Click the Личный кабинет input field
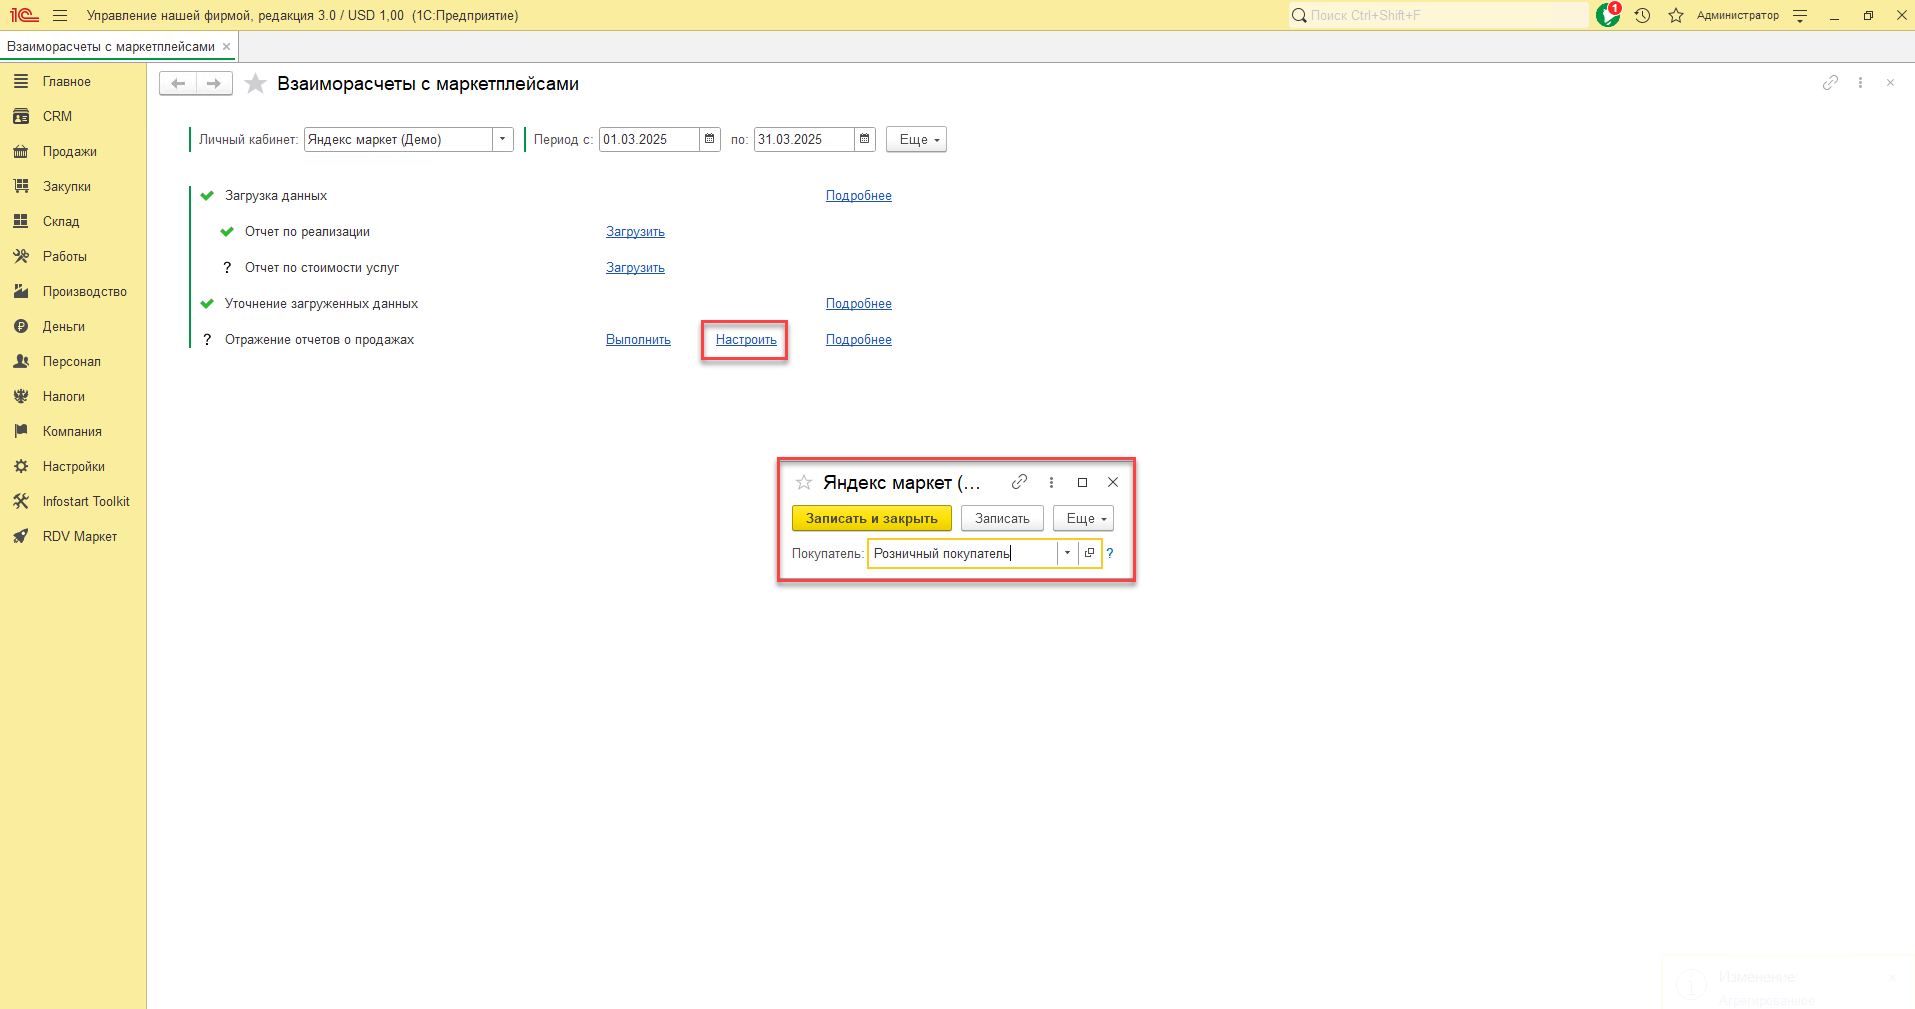The height and width of the screenshot is (1009, 1915). pos(398,139)
